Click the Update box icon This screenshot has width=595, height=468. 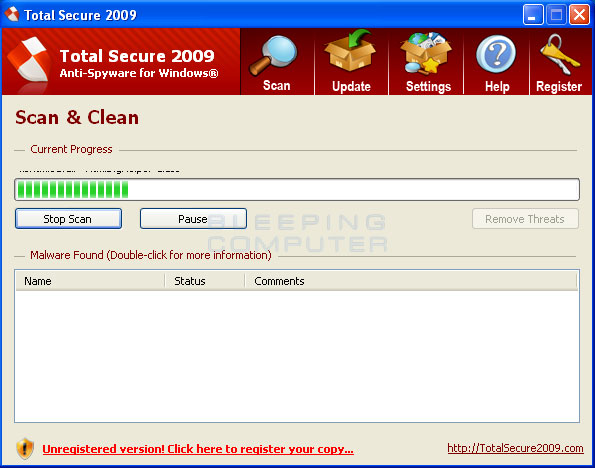tap(350, 51)
